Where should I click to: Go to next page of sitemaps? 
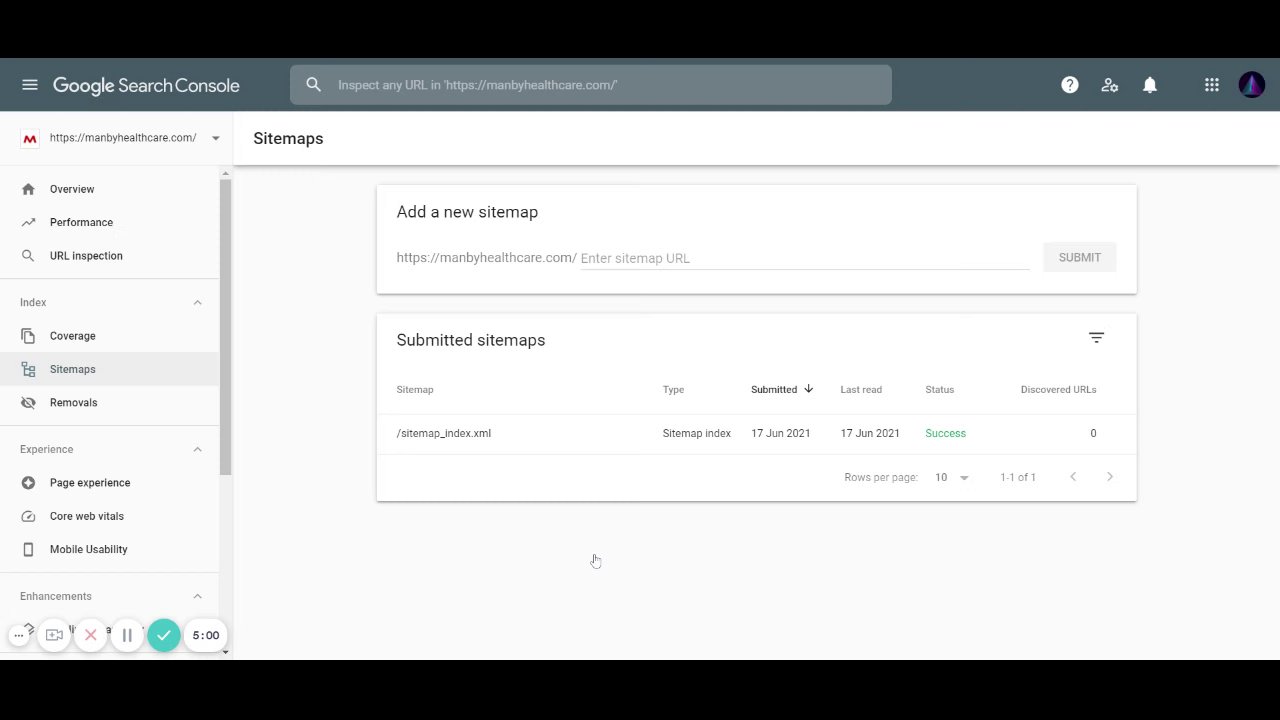pos(1110,477)
